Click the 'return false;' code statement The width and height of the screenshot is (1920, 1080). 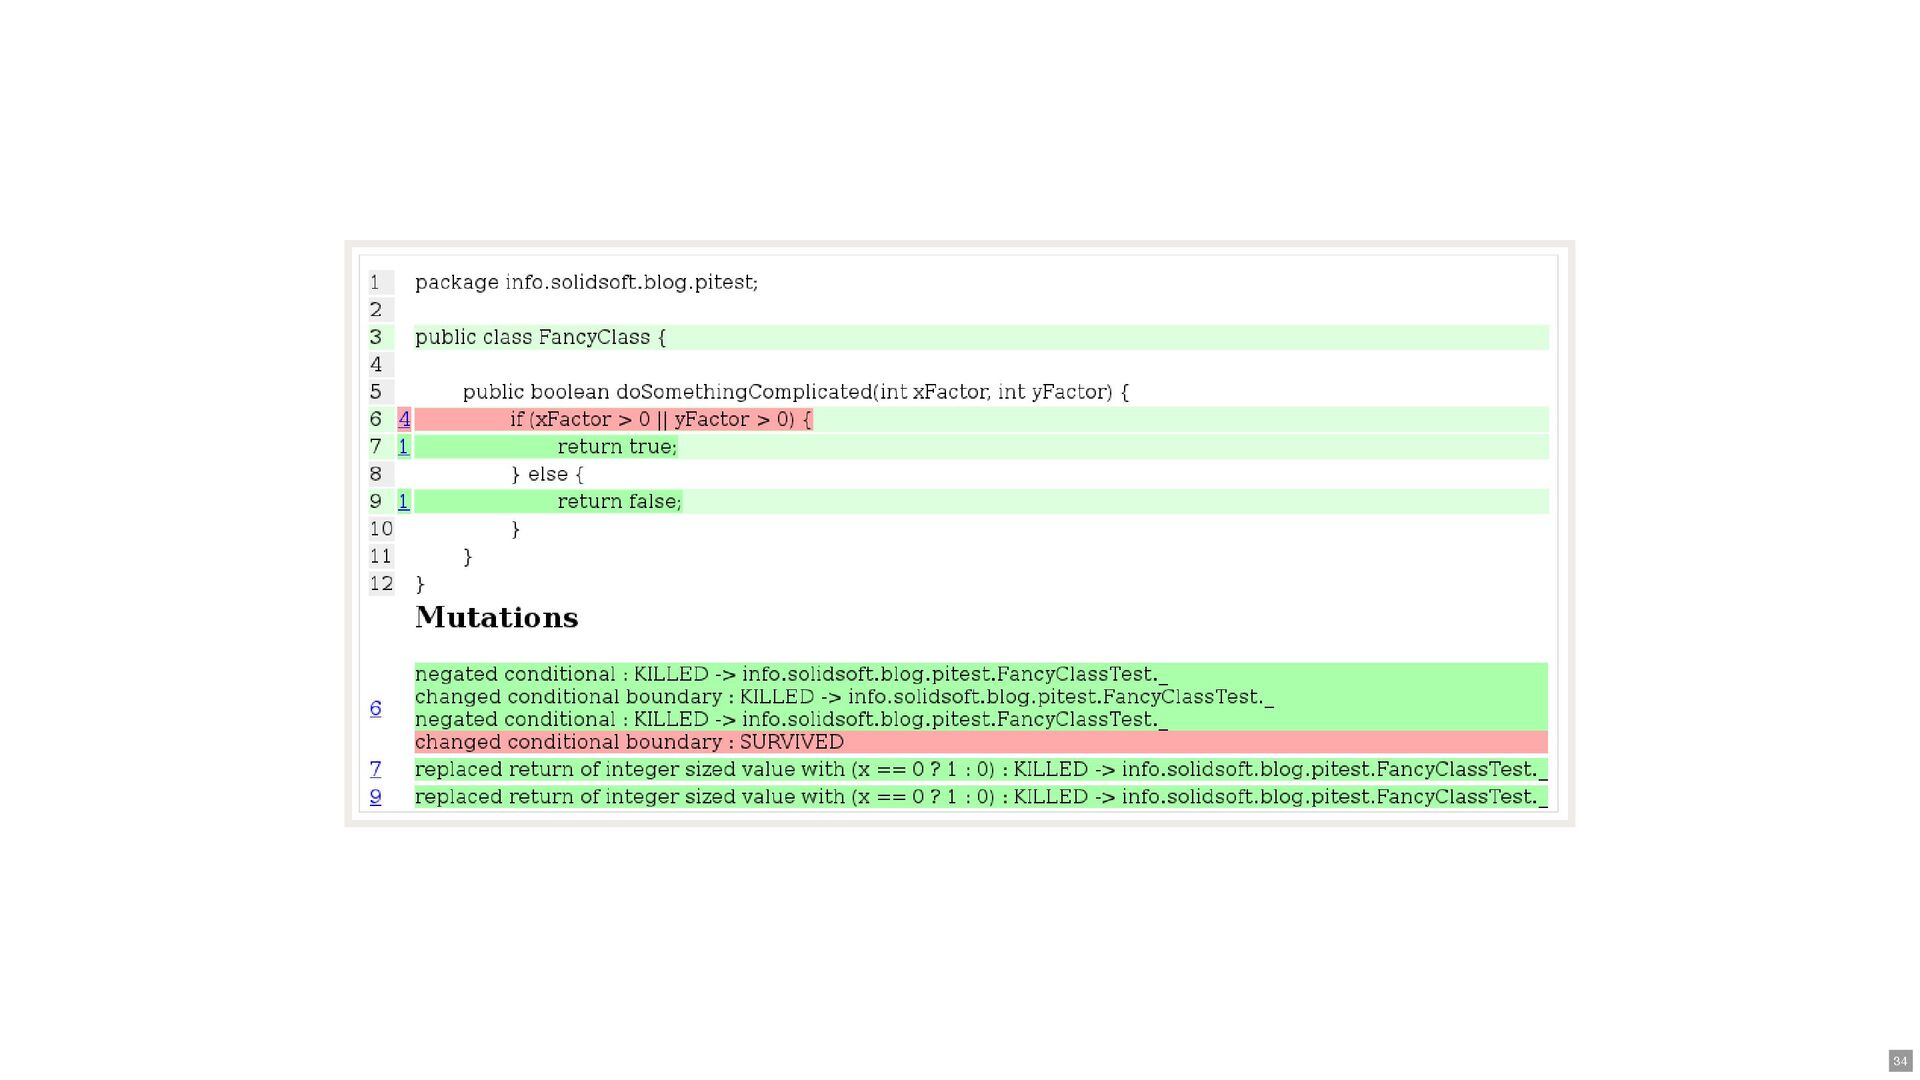click(618, 502)
